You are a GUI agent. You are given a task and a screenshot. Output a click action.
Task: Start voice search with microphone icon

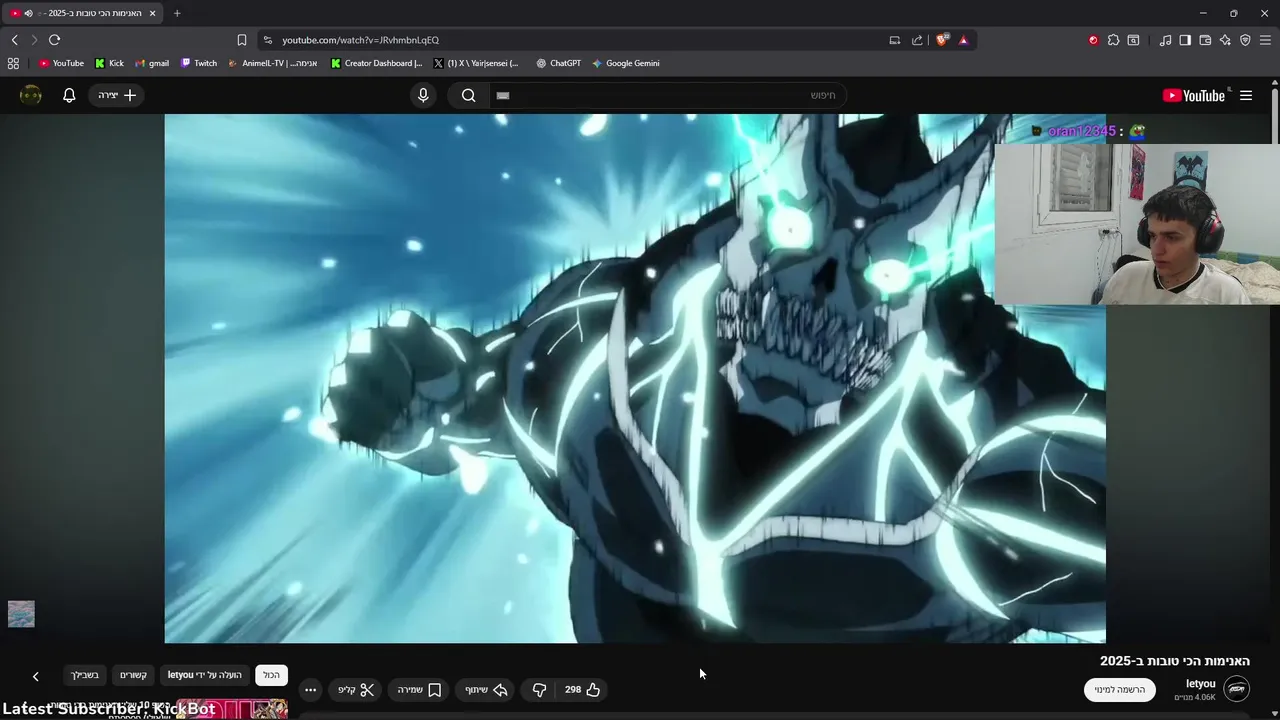pyautogui.click(x=423, y=95)
